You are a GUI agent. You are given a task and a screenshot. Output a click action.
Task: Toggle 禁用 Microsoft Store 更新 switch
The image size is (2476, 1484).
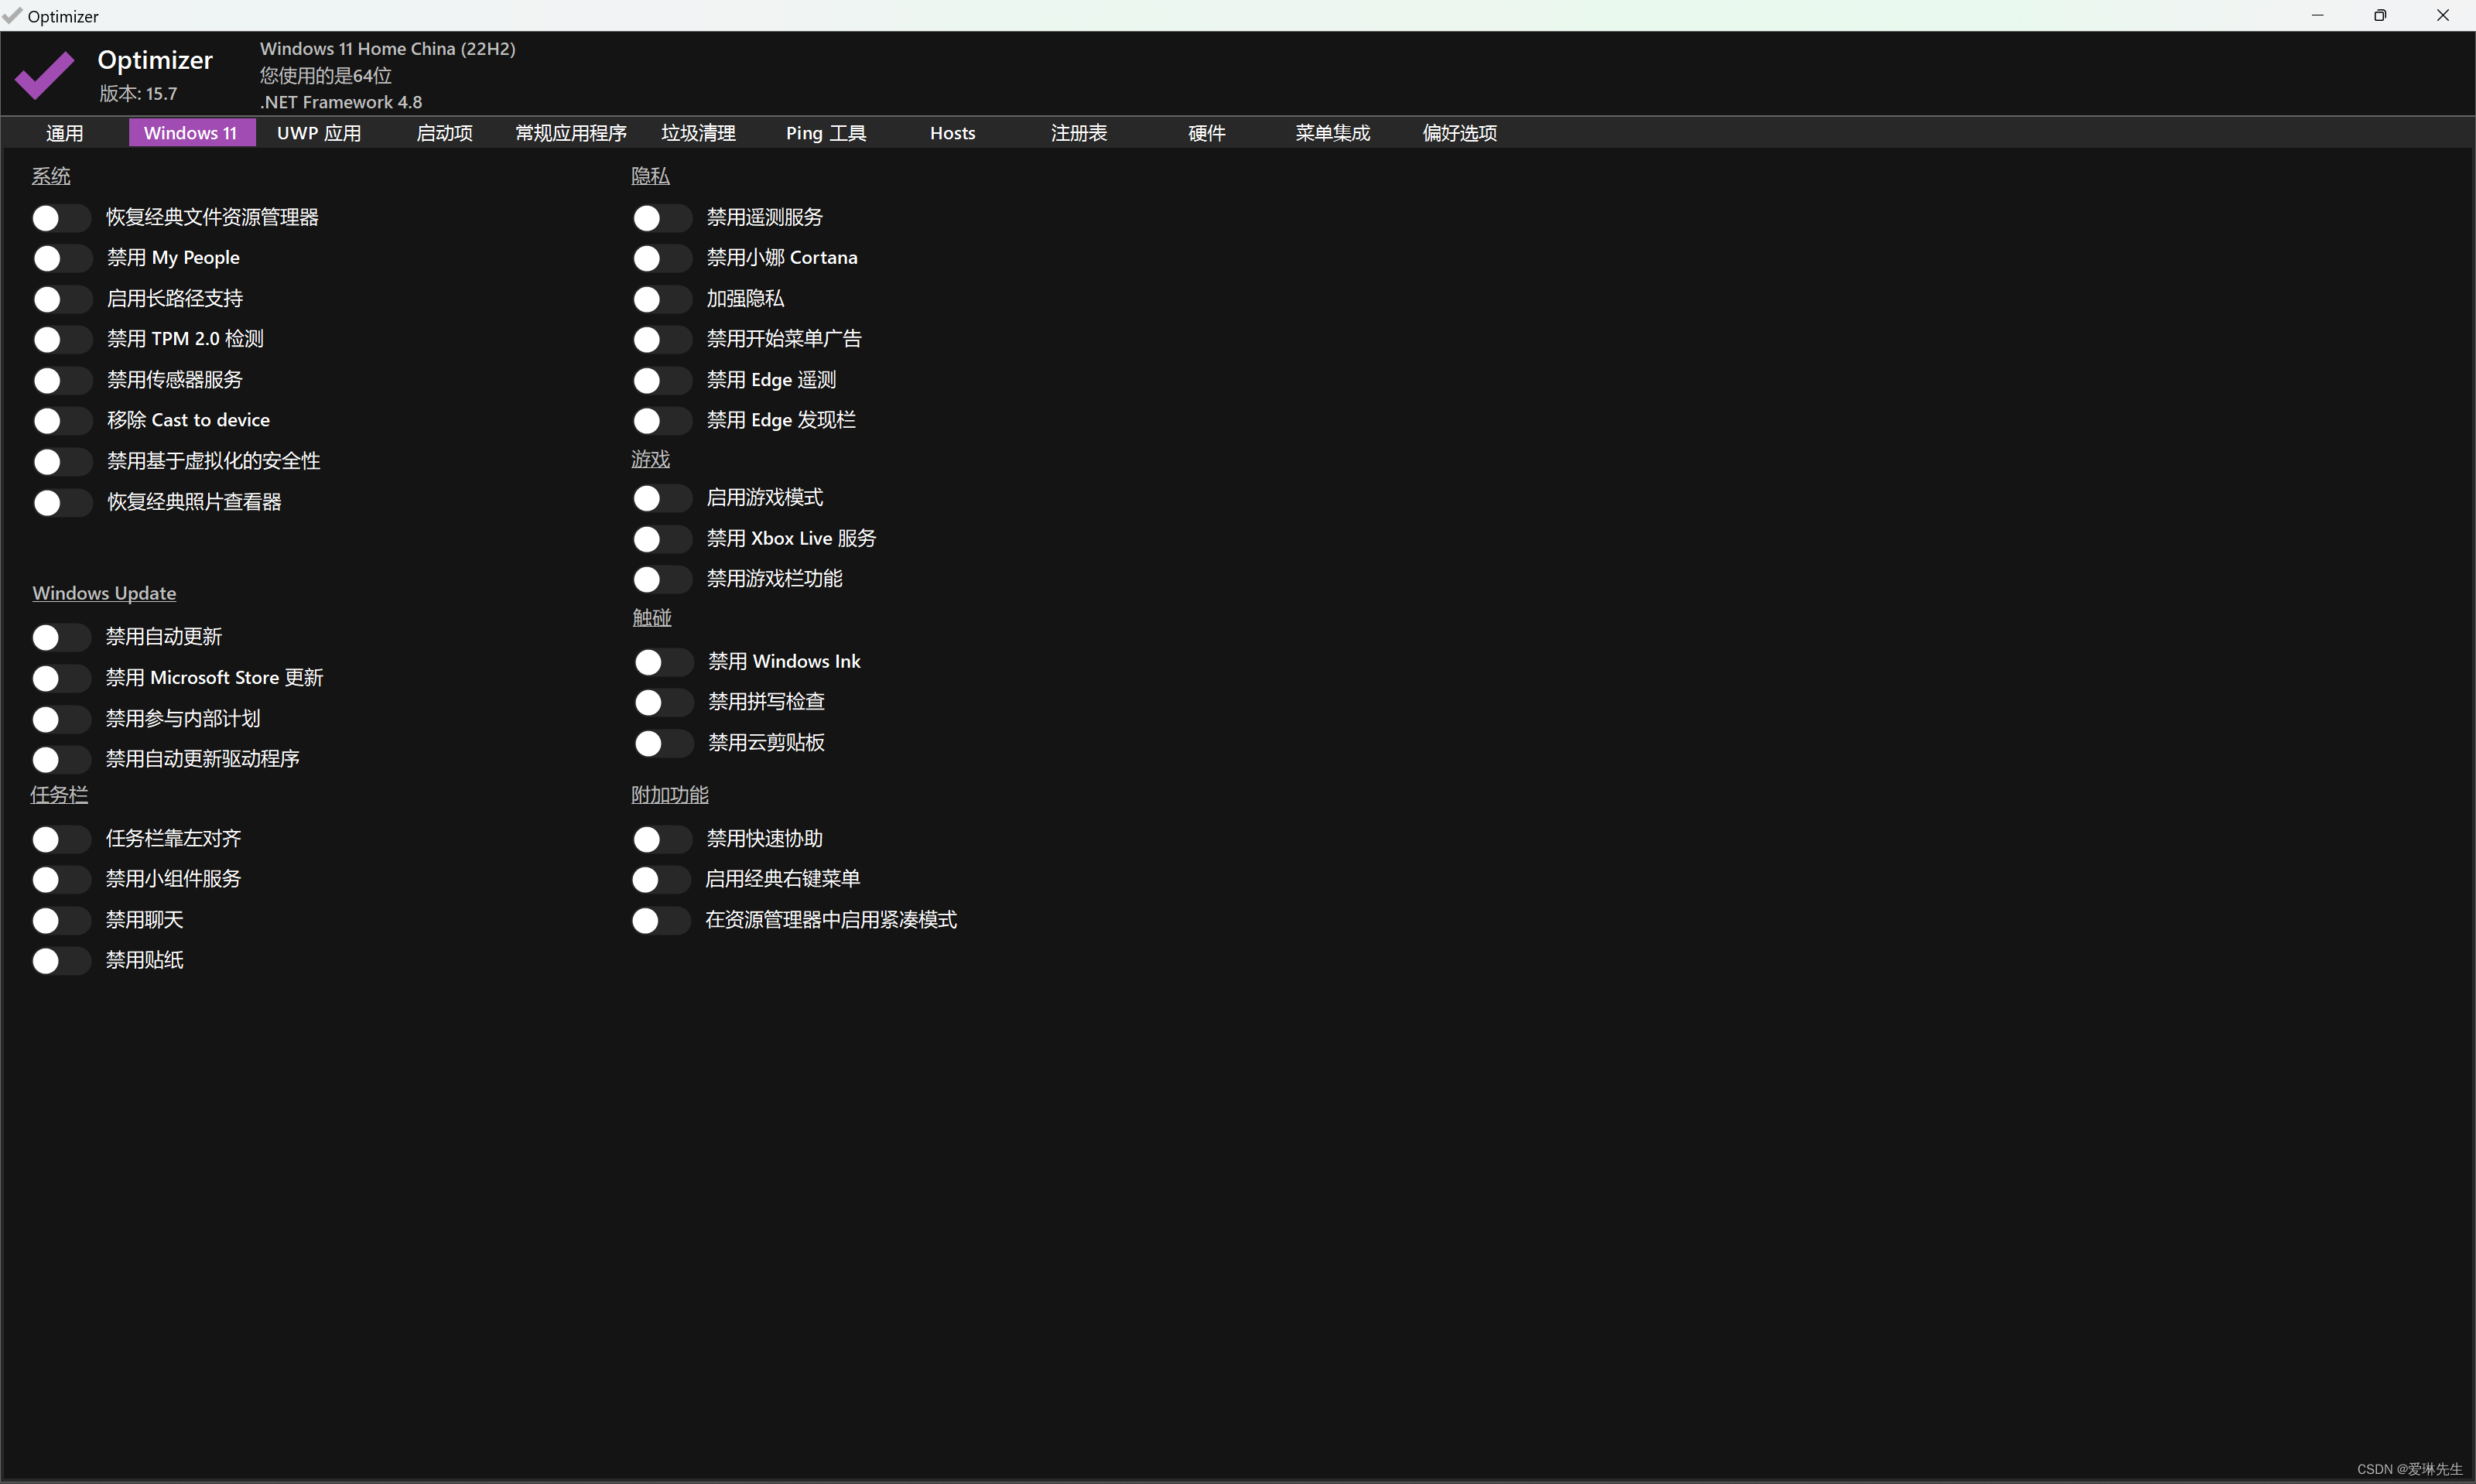[61, 678]
